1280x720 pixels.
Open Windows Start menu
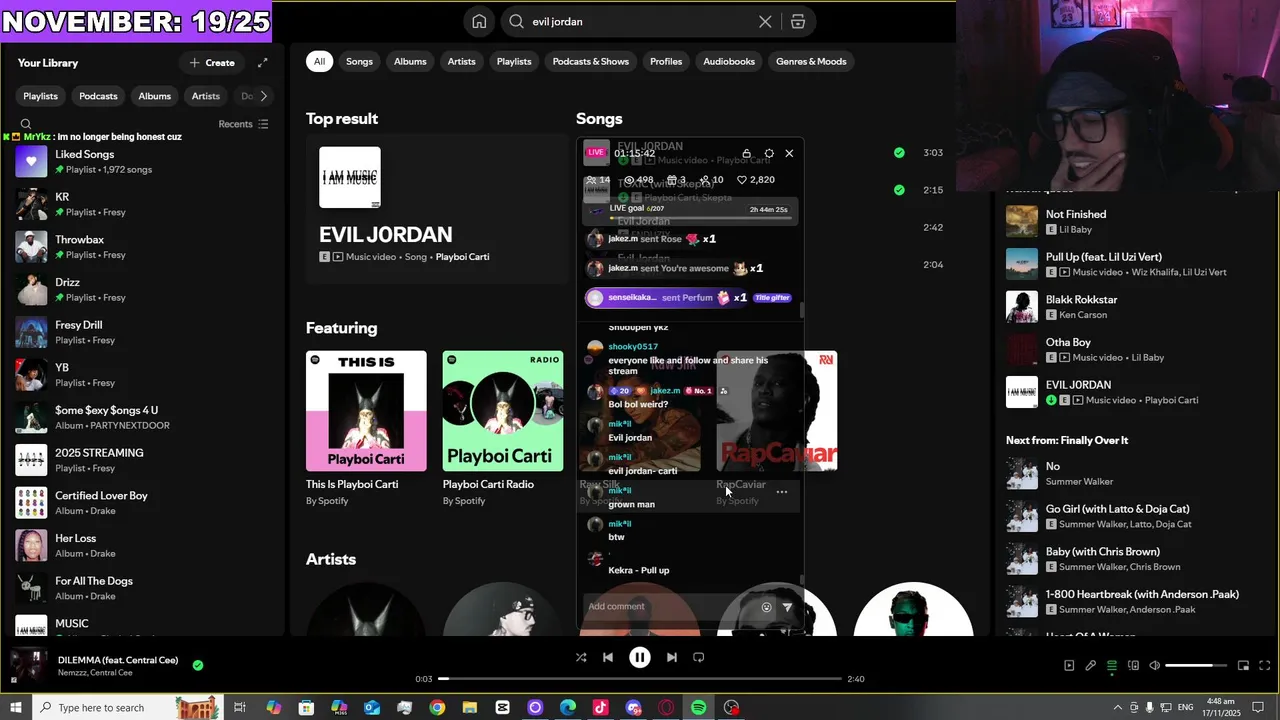pos(15,707)
